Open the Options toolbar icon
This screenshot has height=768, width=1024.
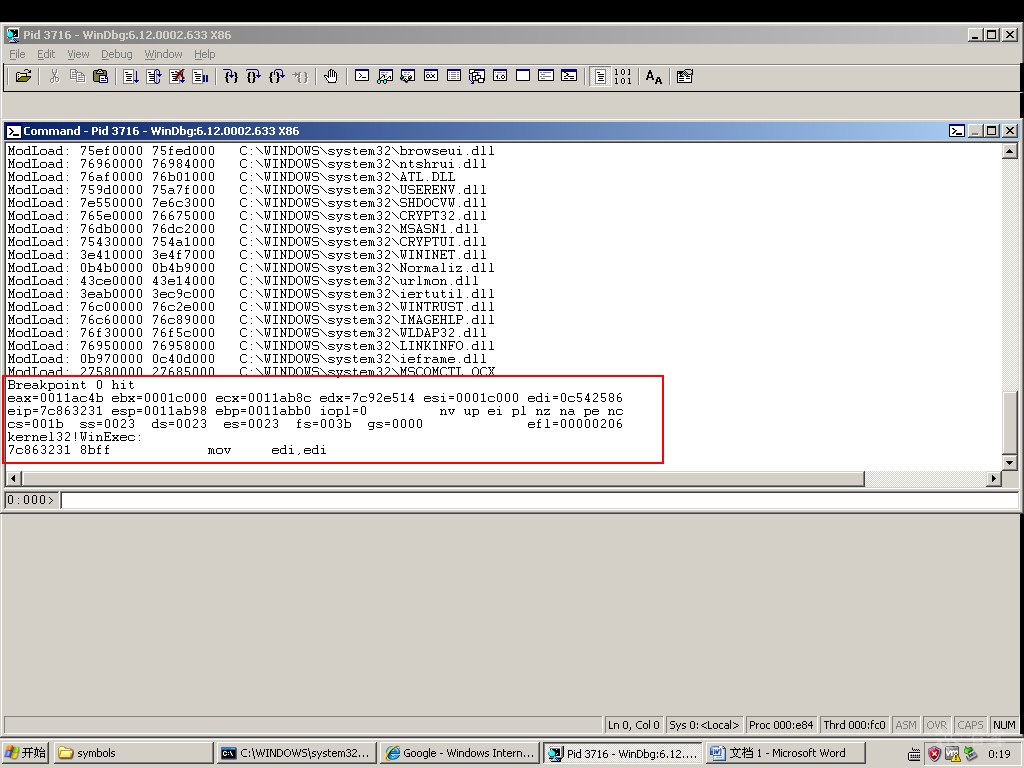pyautogui.click(x=684, y=76)
